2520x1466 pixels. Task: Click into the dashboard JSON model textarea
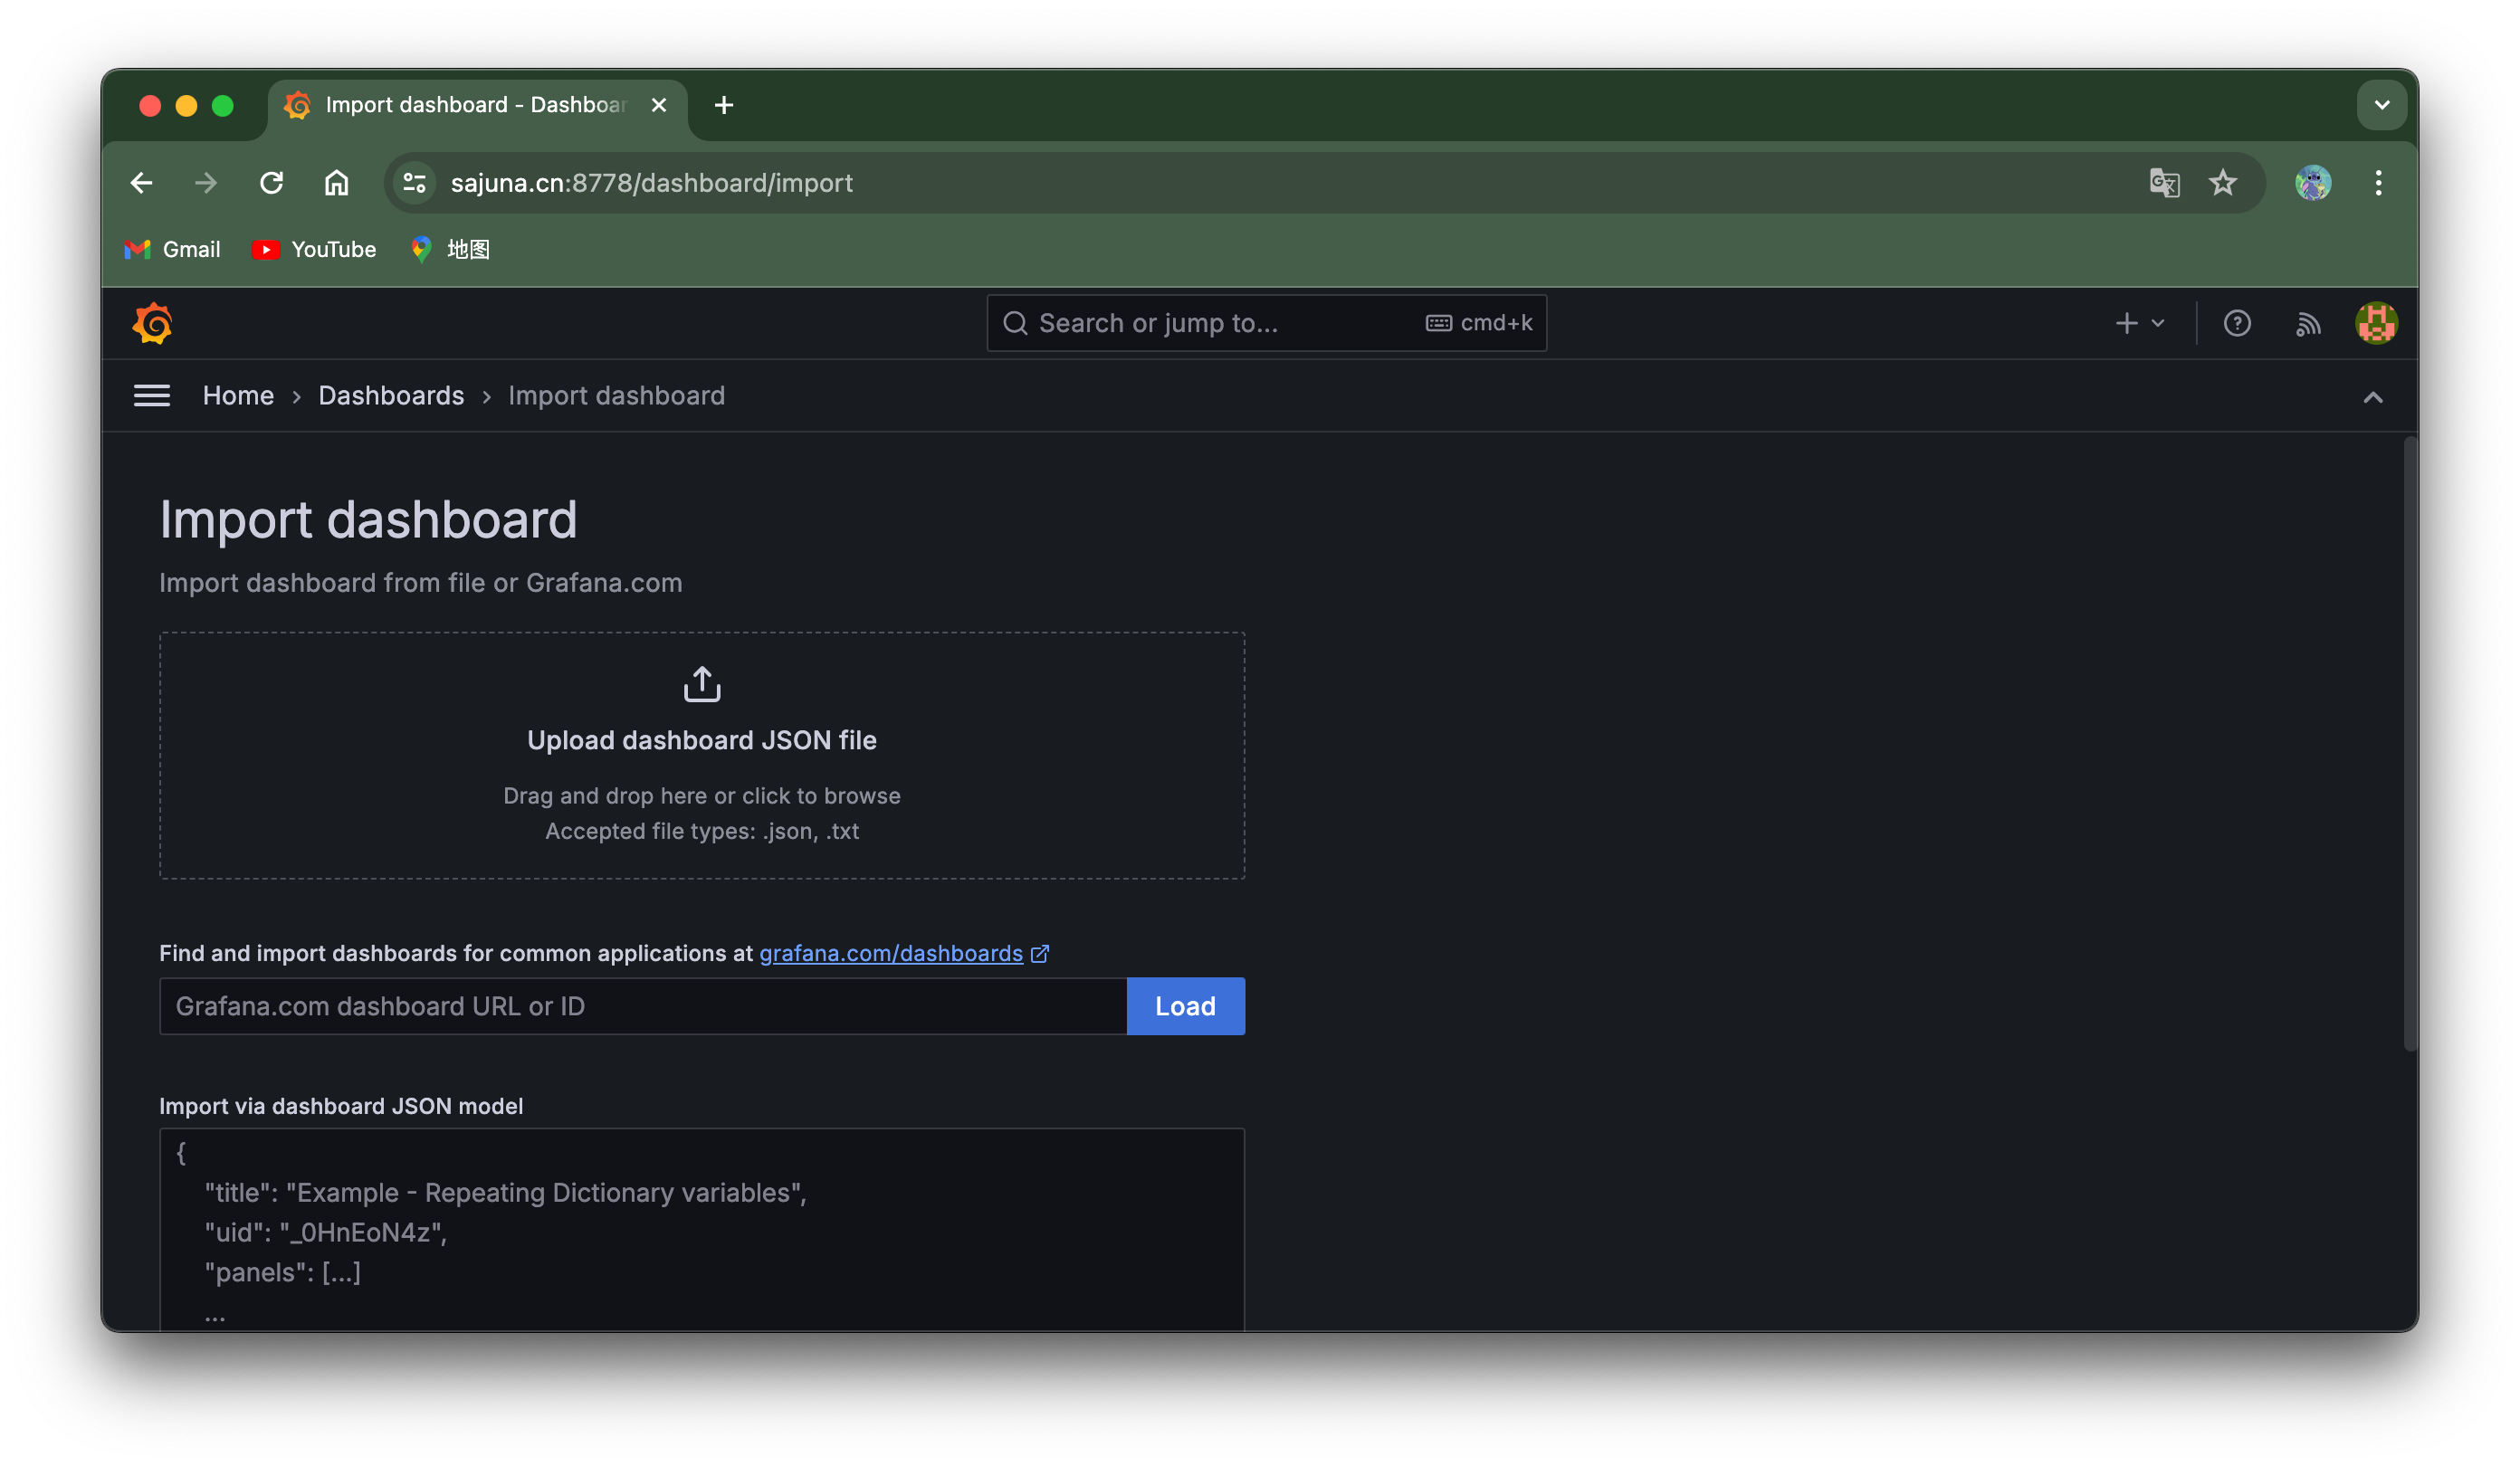702,1230
